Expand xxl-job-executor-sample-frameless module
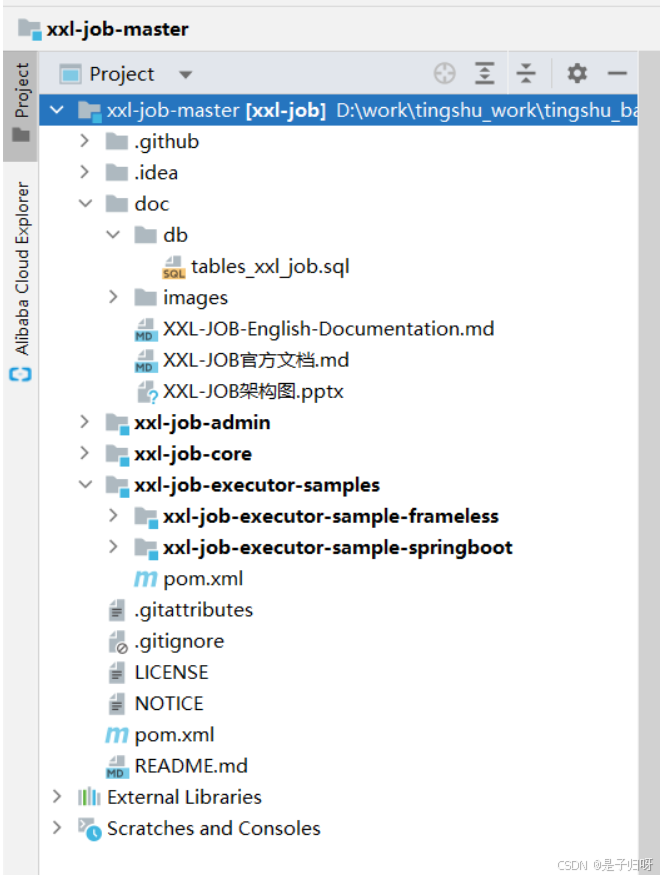 click(x=113, y=516)
